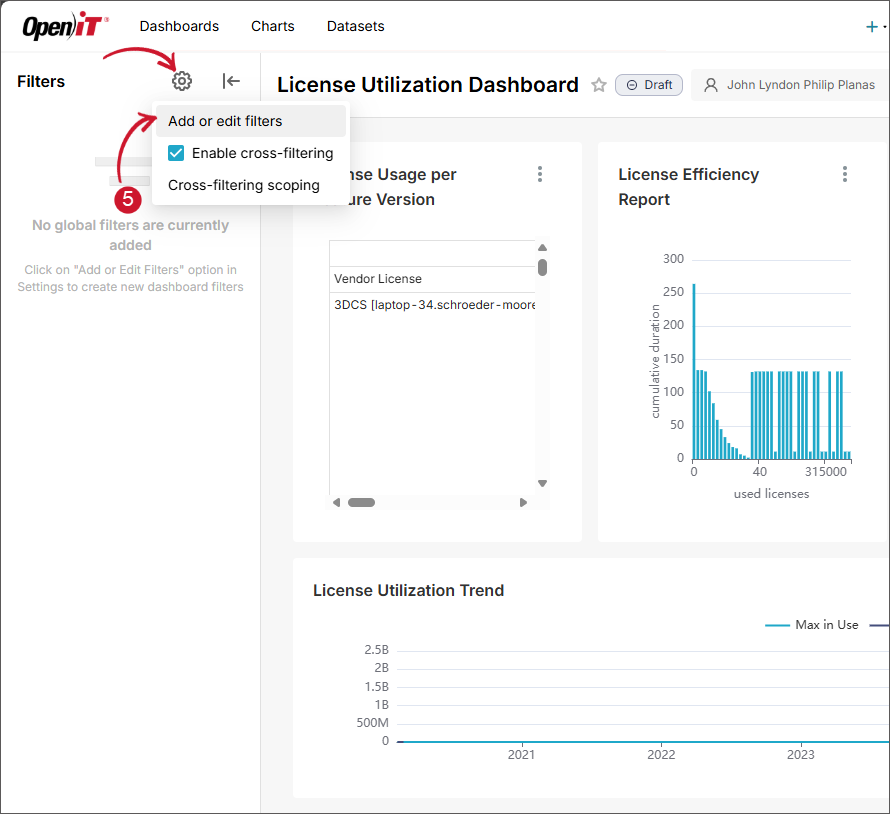
Task: Open the Charts navigation item
Action: [273, 26]
